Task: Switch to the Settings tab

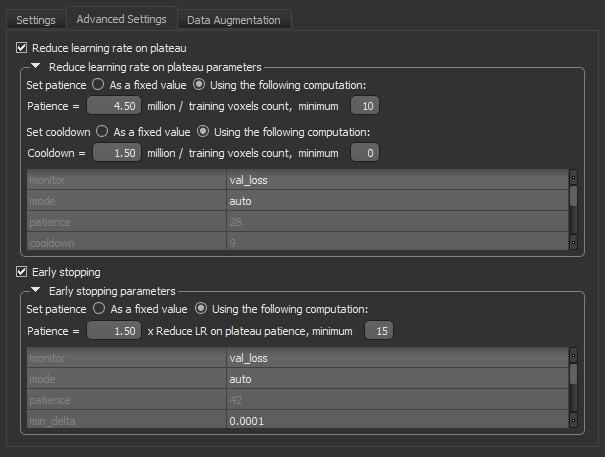Action: click(x=36, y=19)
